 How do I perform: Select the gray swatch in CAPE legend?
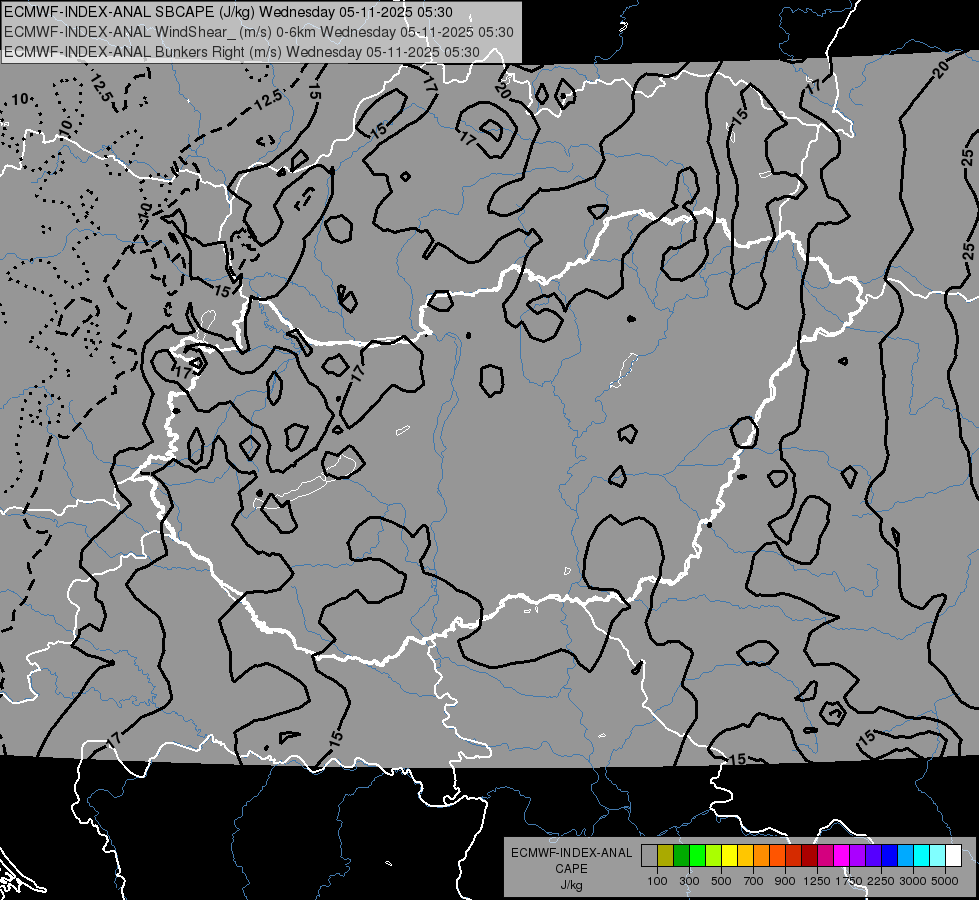pyautogui.click(x=649, y=855)
